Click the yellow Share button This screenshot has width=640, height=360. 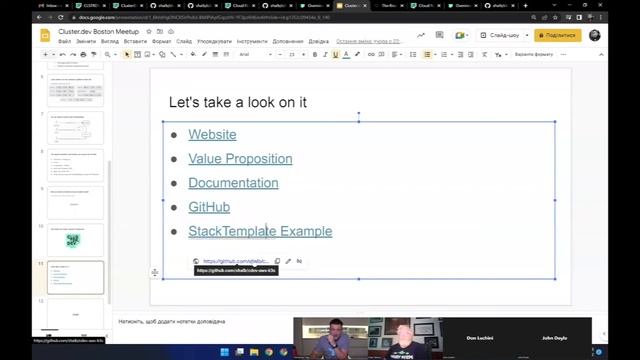coord(558,36)
